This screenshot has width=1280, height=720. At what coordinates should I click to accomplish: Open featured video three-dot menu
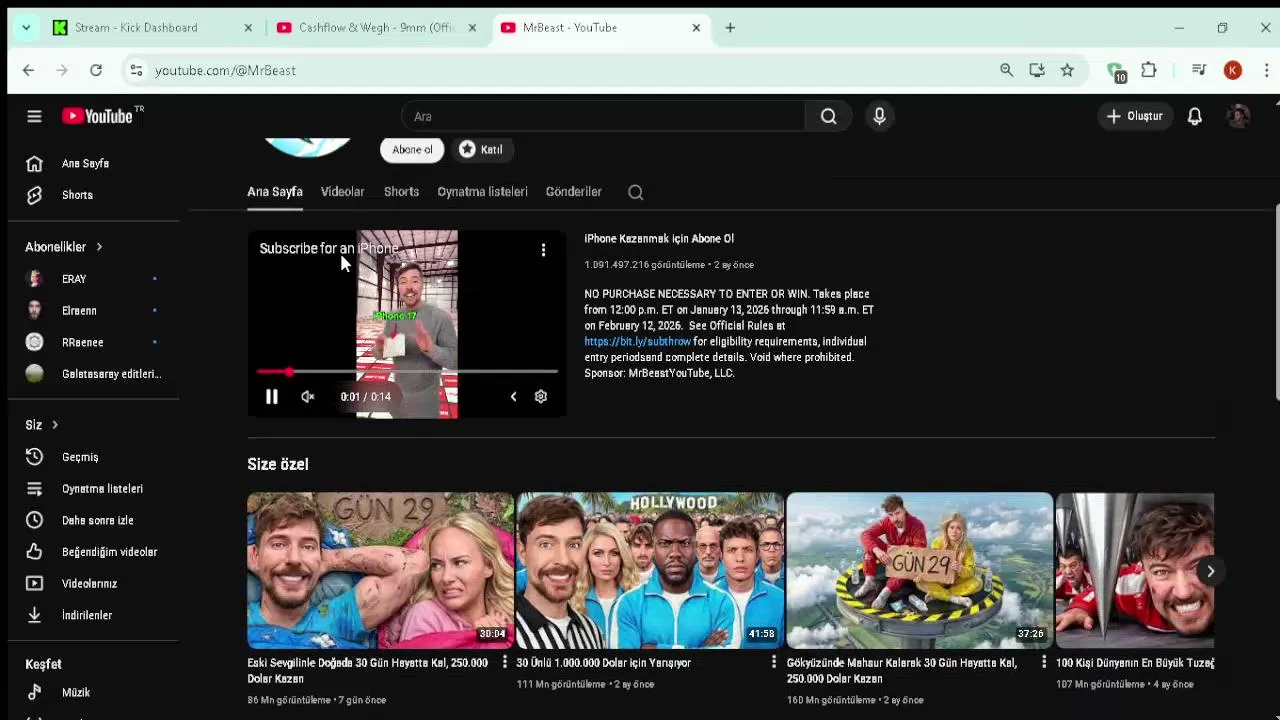tap(543, 250)
